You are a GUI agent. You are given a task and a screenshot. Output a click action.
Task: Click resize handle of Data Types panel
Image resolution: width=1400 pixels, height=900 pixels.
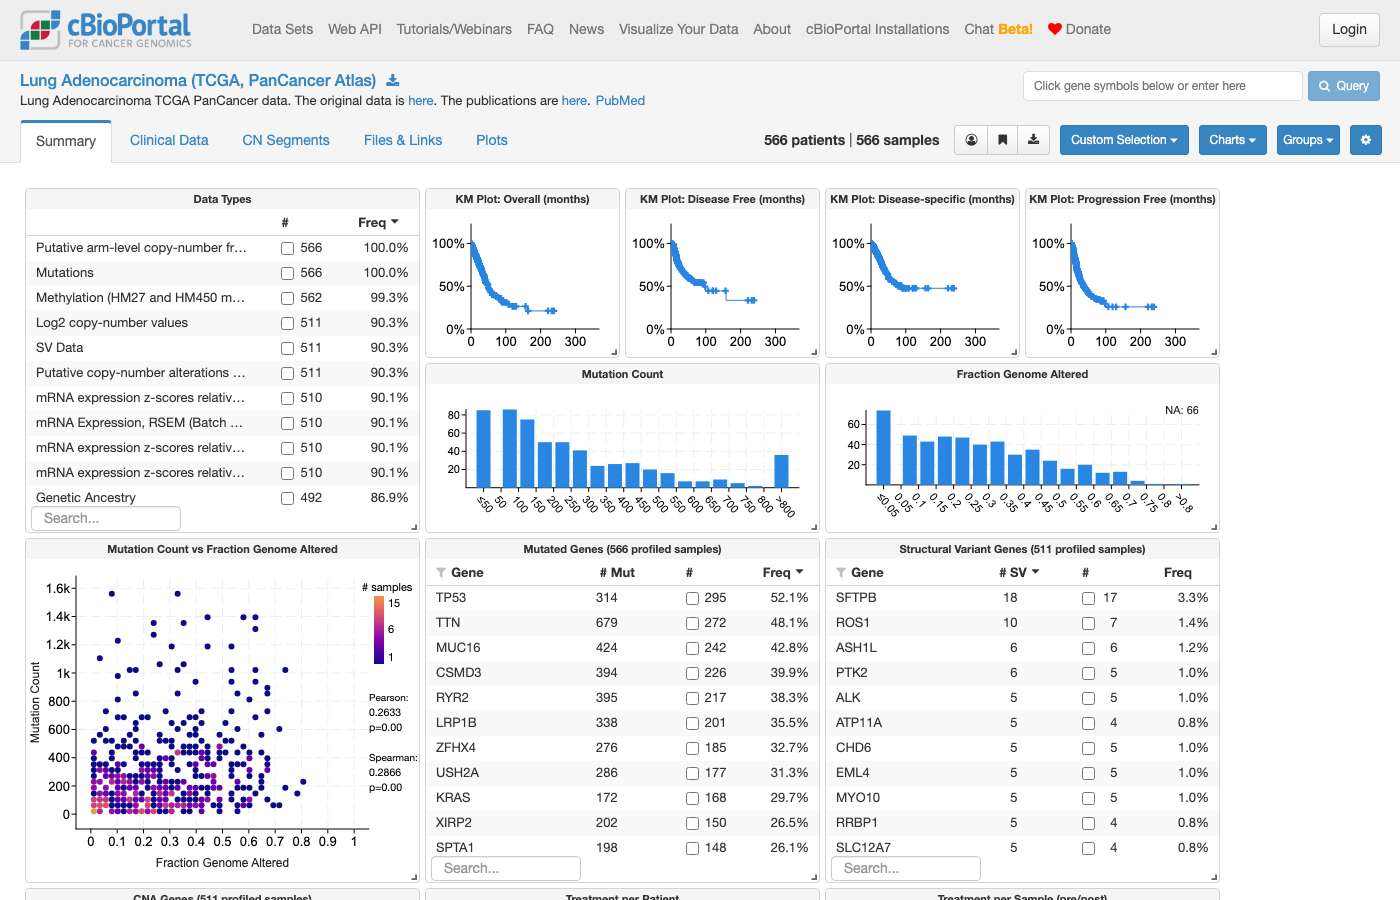click(x=414, y=527)
